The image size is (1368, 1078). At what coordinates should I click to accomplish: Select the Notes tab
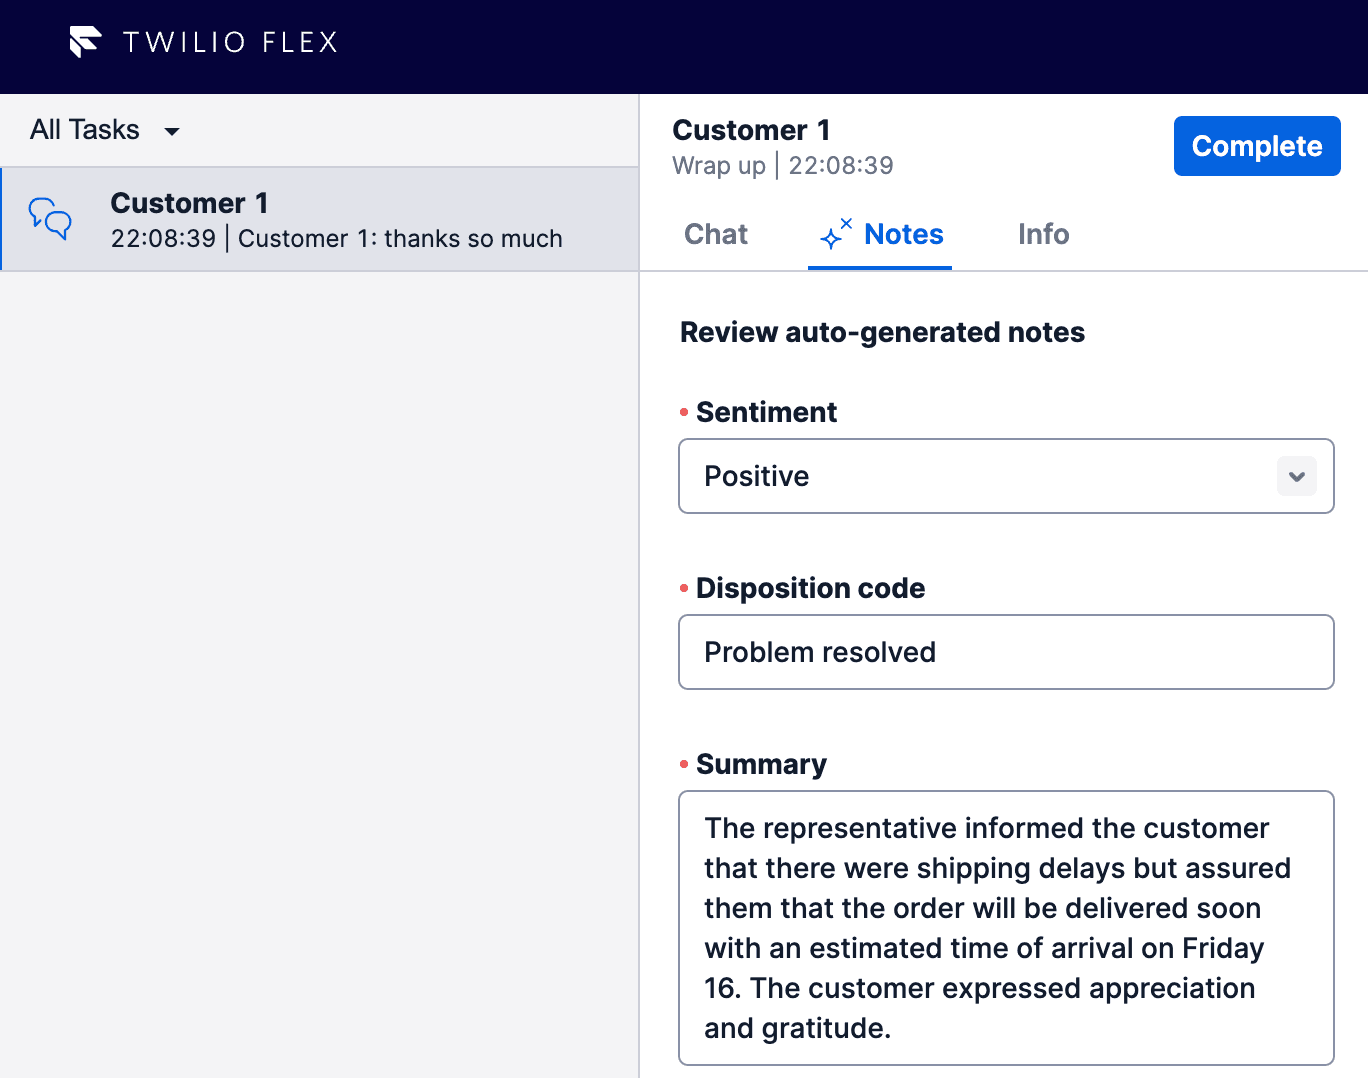(x=903, y=234)
